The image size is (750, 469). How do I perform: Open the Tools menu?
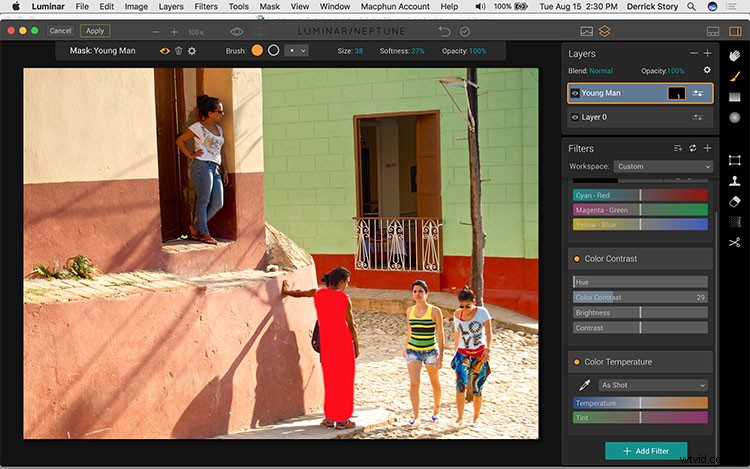tap(238, 7)
